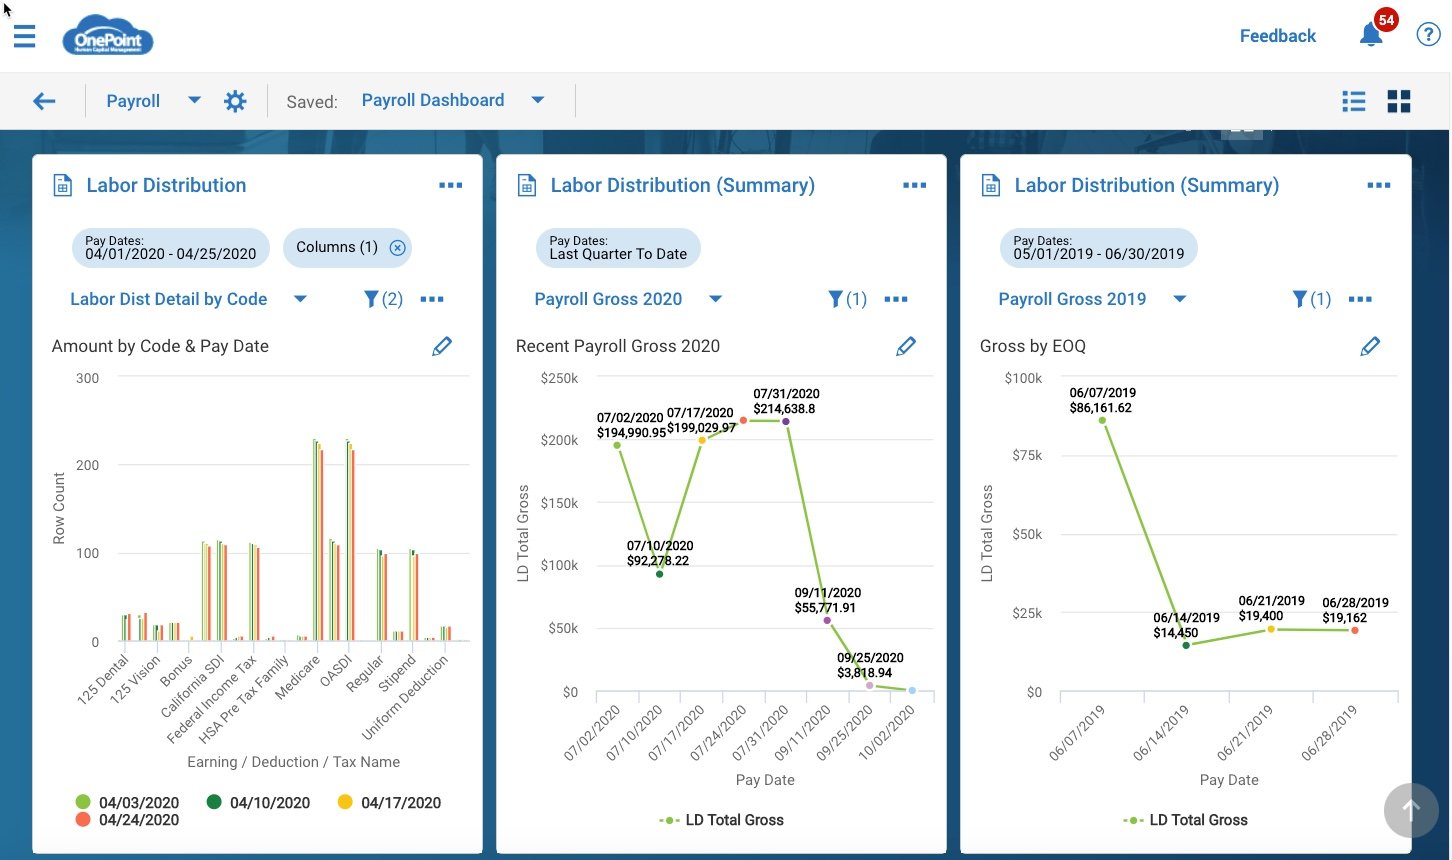Toggle the 04/03/2020 legend series
This screenshot has width=1452, height=860.
pos(128,802)
